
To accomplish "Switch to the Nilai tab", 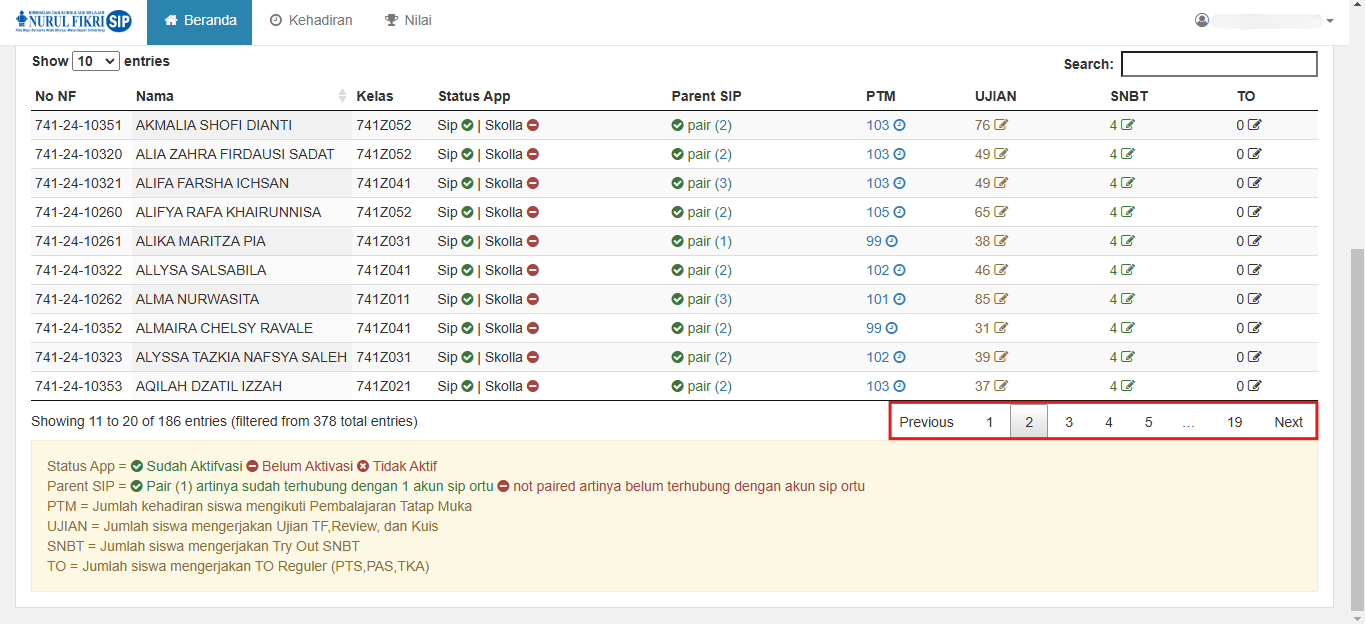I will 408,21.
